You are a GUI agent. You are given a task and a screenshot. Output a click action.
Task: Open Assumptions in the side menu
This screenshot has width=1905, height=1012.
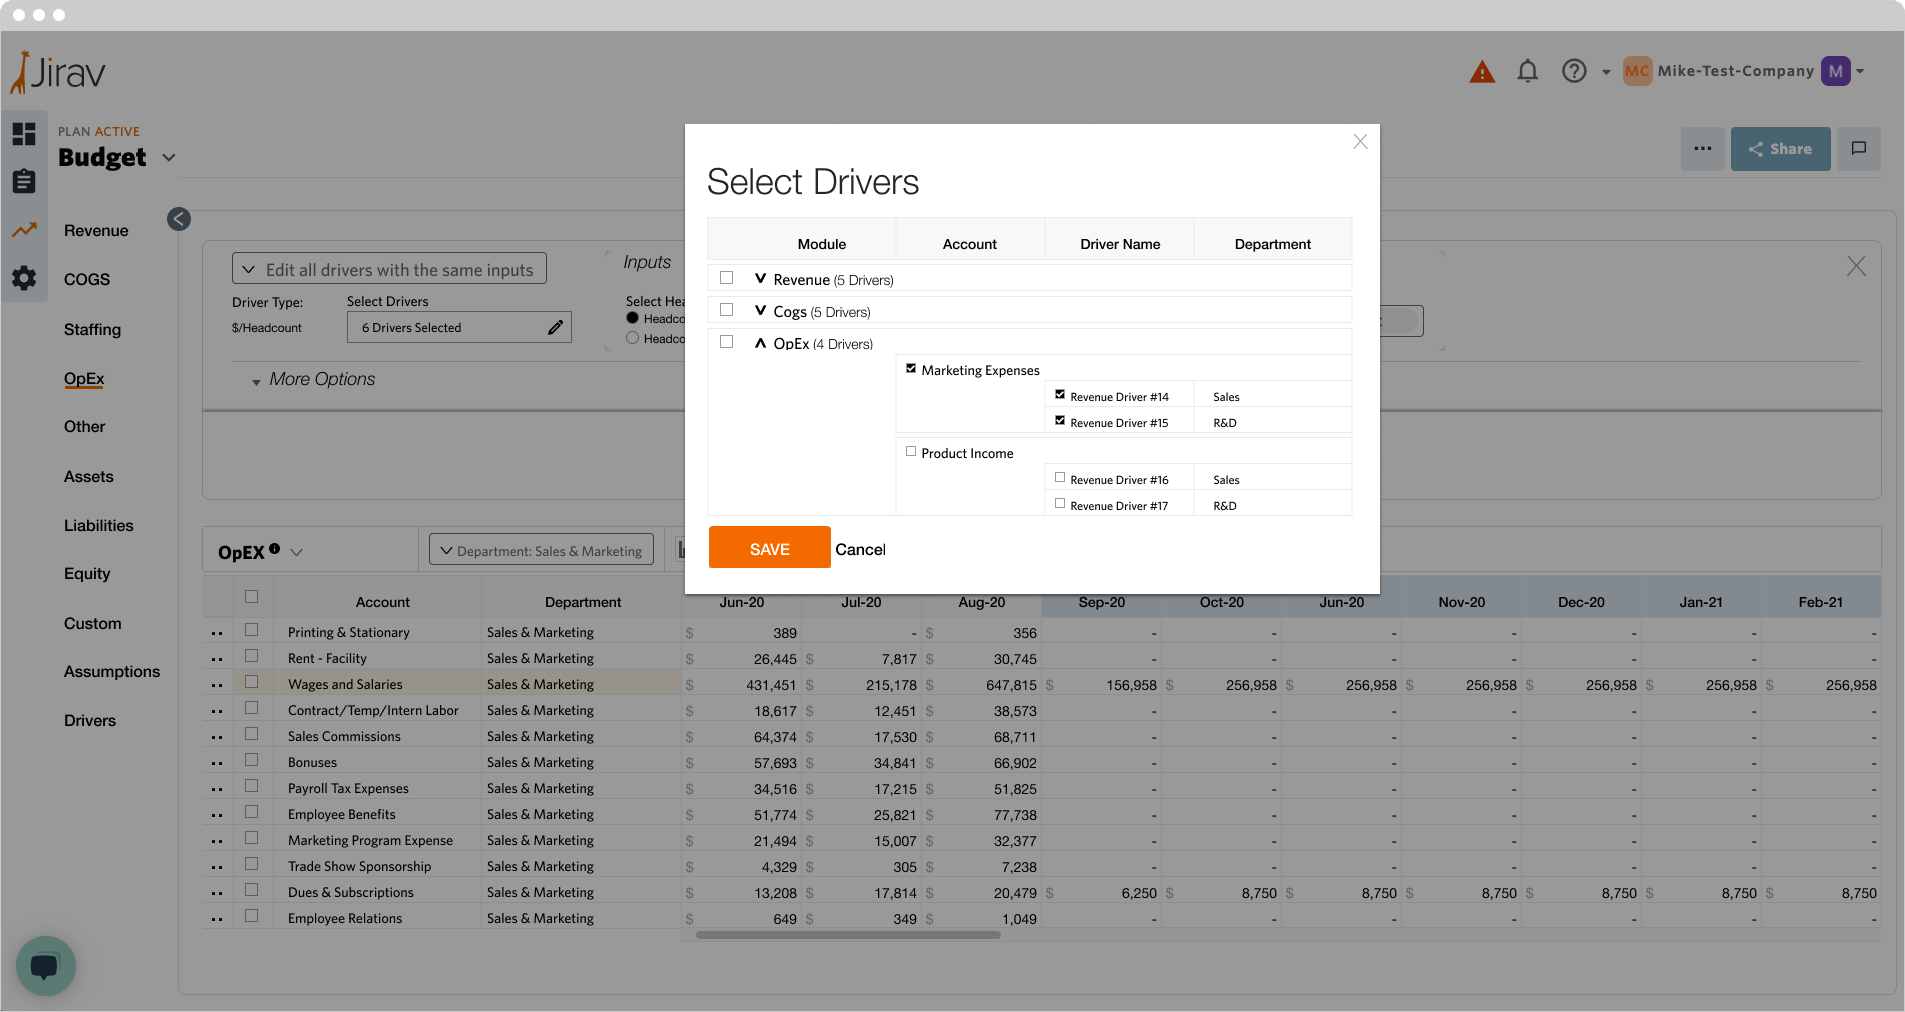[x=111, y=671]
